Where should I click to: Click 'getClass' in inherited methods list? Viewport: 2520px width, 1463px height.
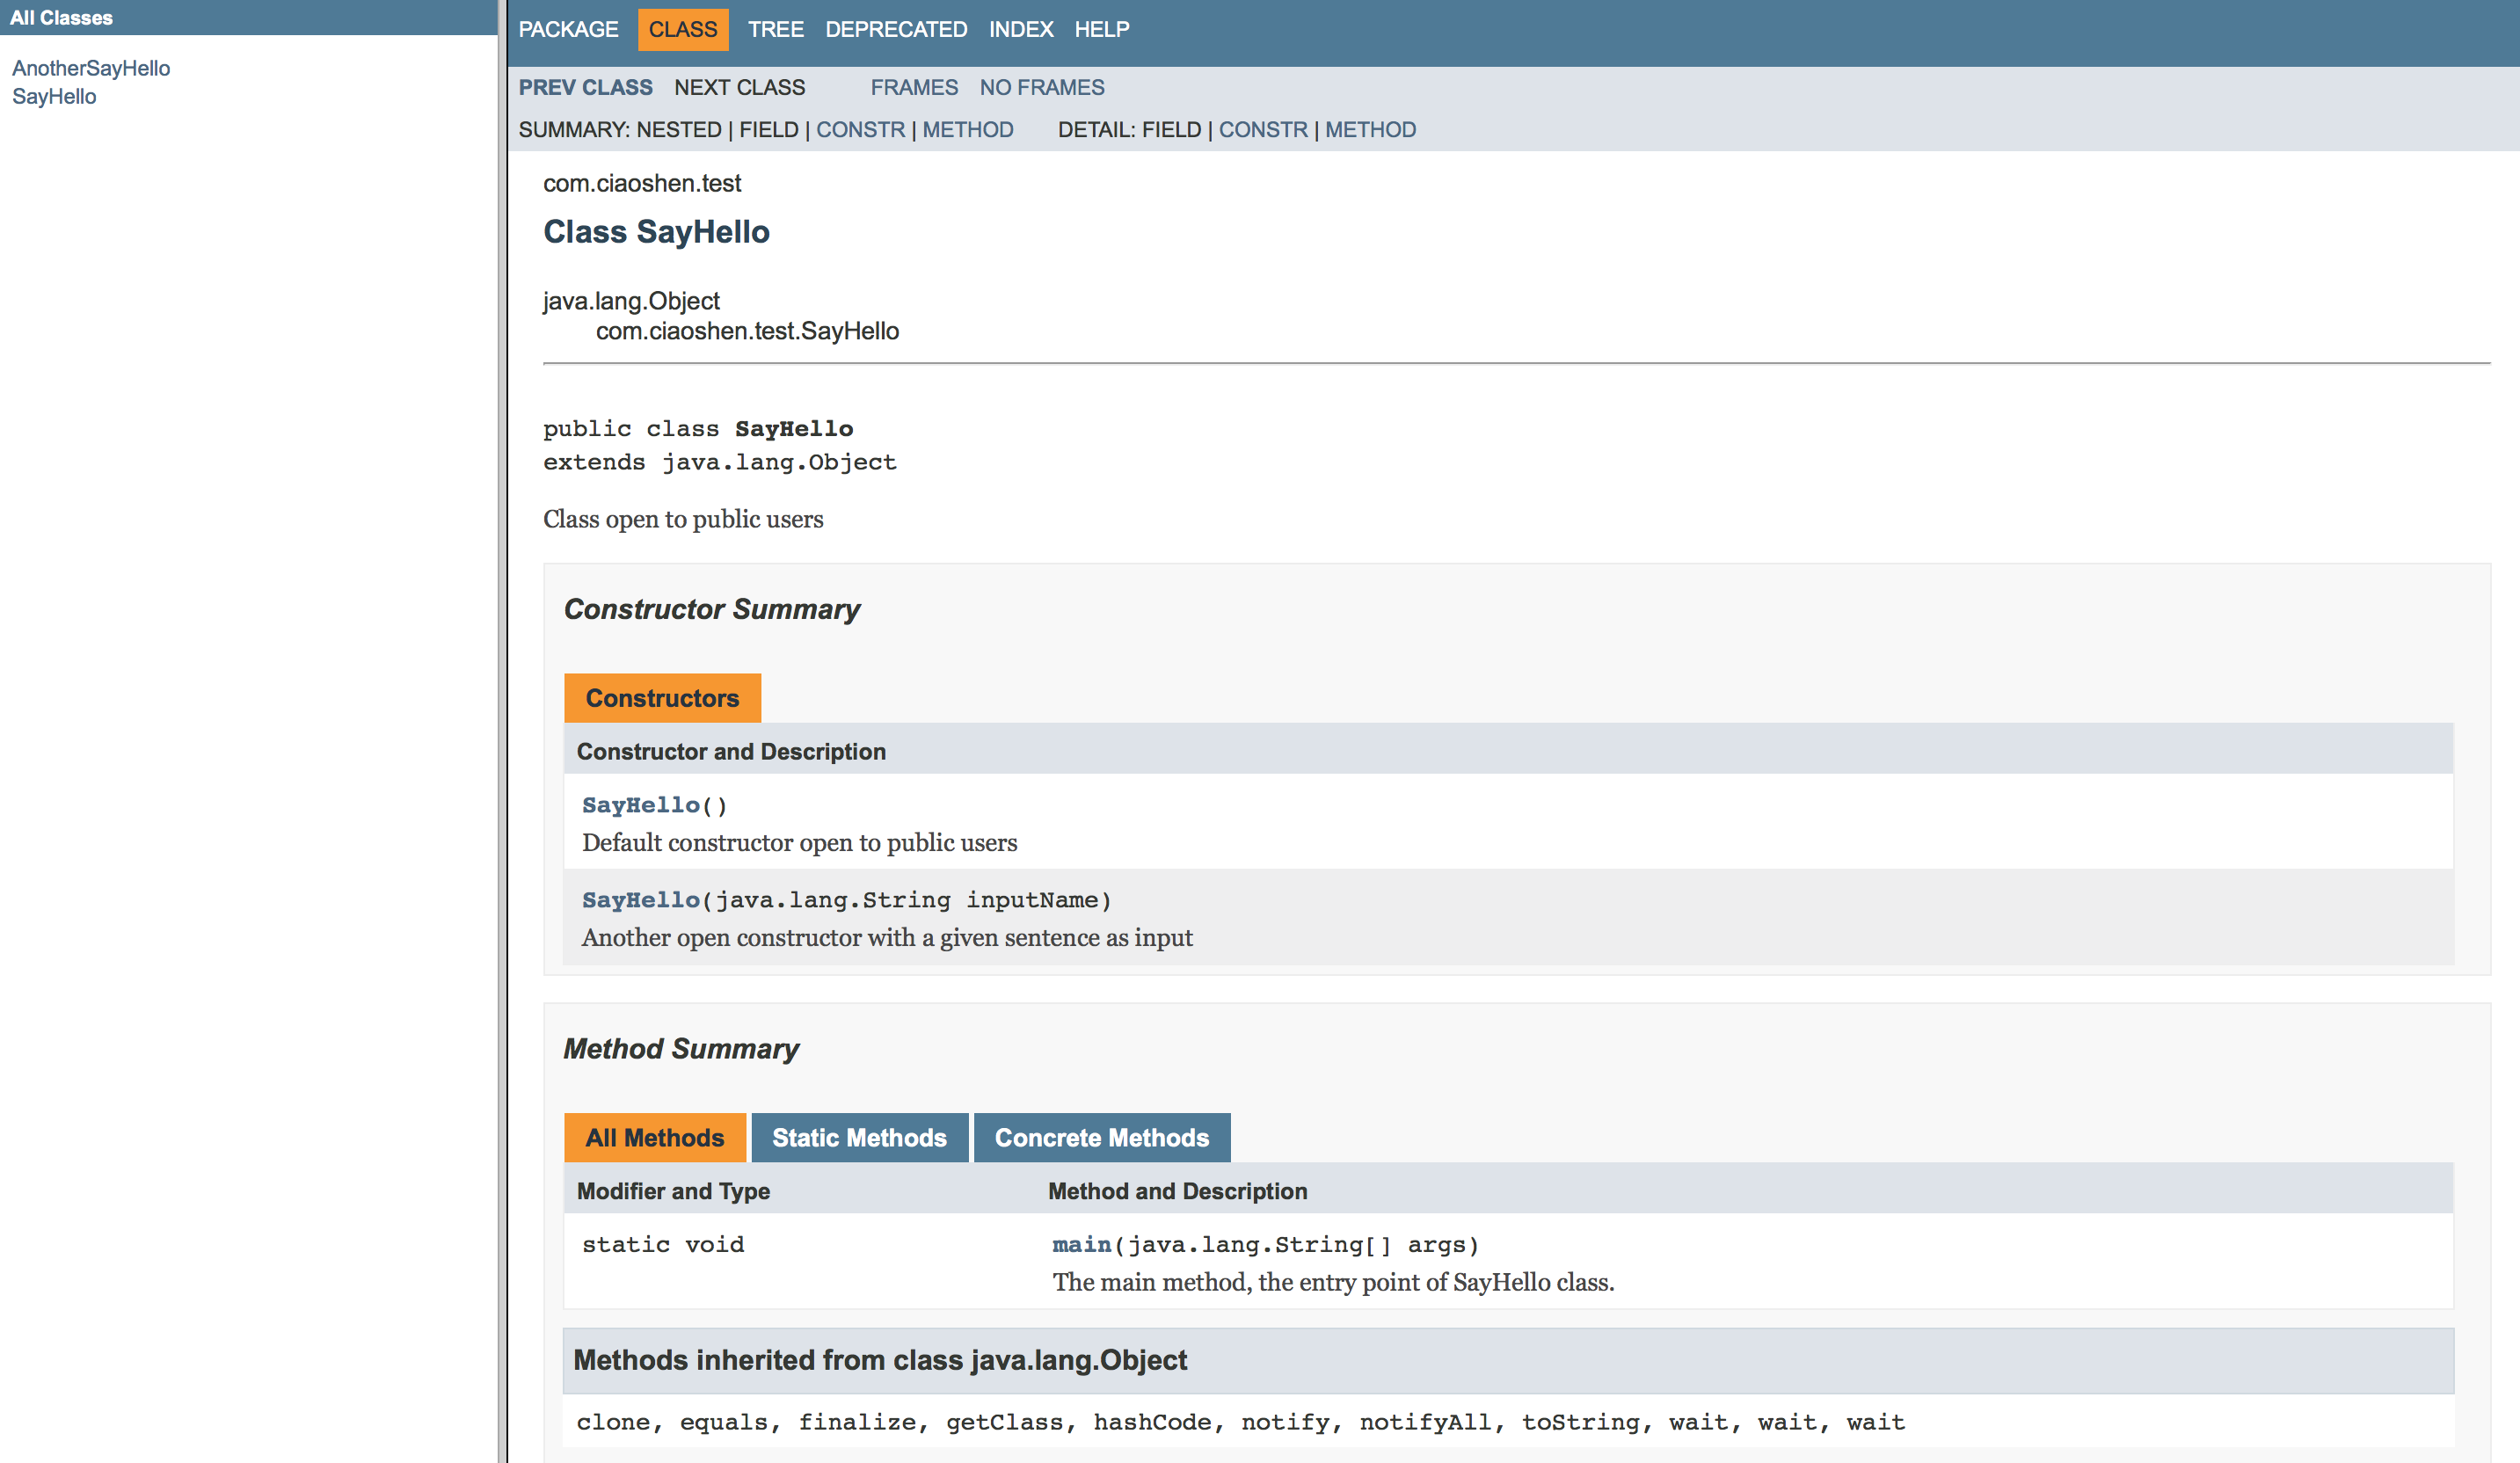[1004, 1422]
